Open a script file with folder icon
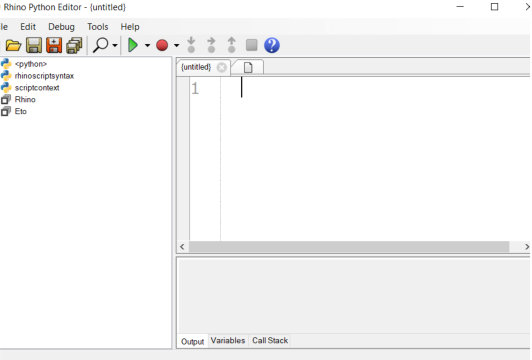The height and width of the screenshot is (360, 532). [x=13, y=45]
